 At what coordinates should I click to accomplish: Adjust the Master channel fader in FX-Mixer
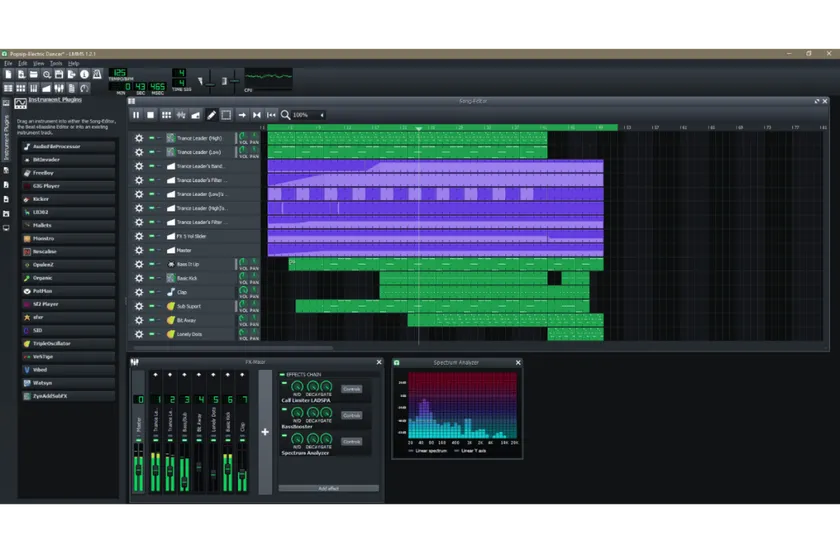[139, 471]
